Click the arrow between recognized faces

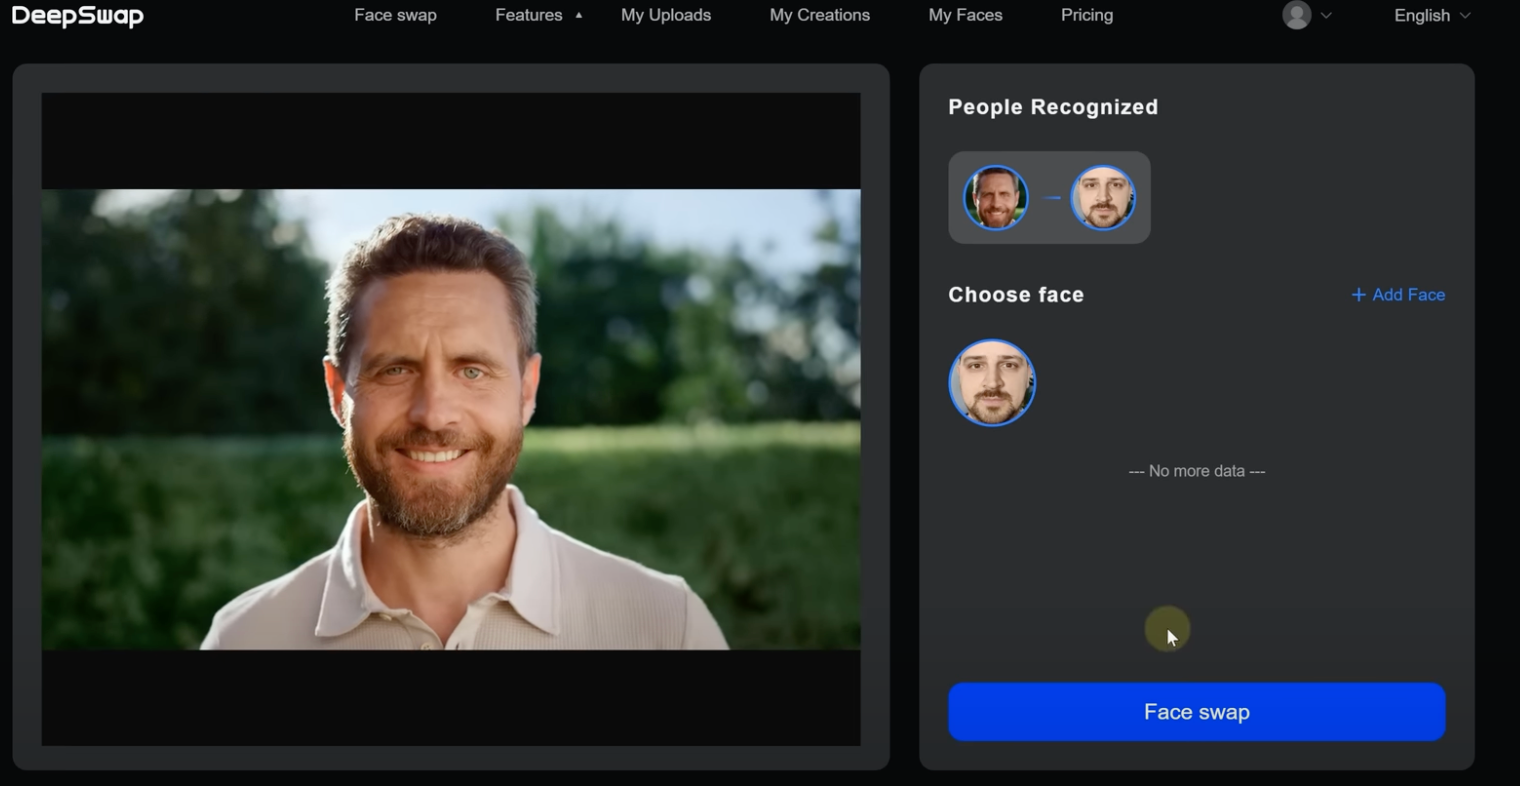point(1051,198)
